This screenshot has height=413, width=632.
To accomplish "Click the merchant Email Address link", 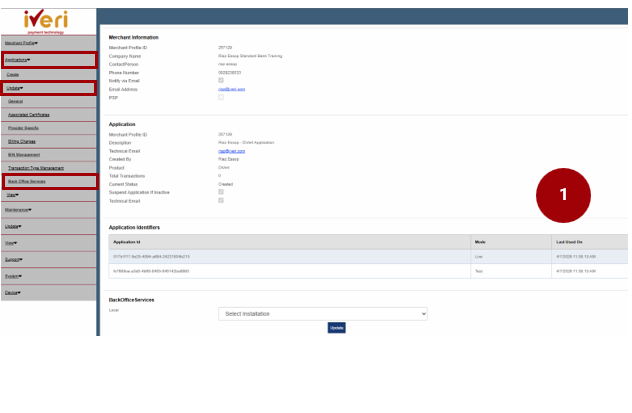I will (231, 89).
